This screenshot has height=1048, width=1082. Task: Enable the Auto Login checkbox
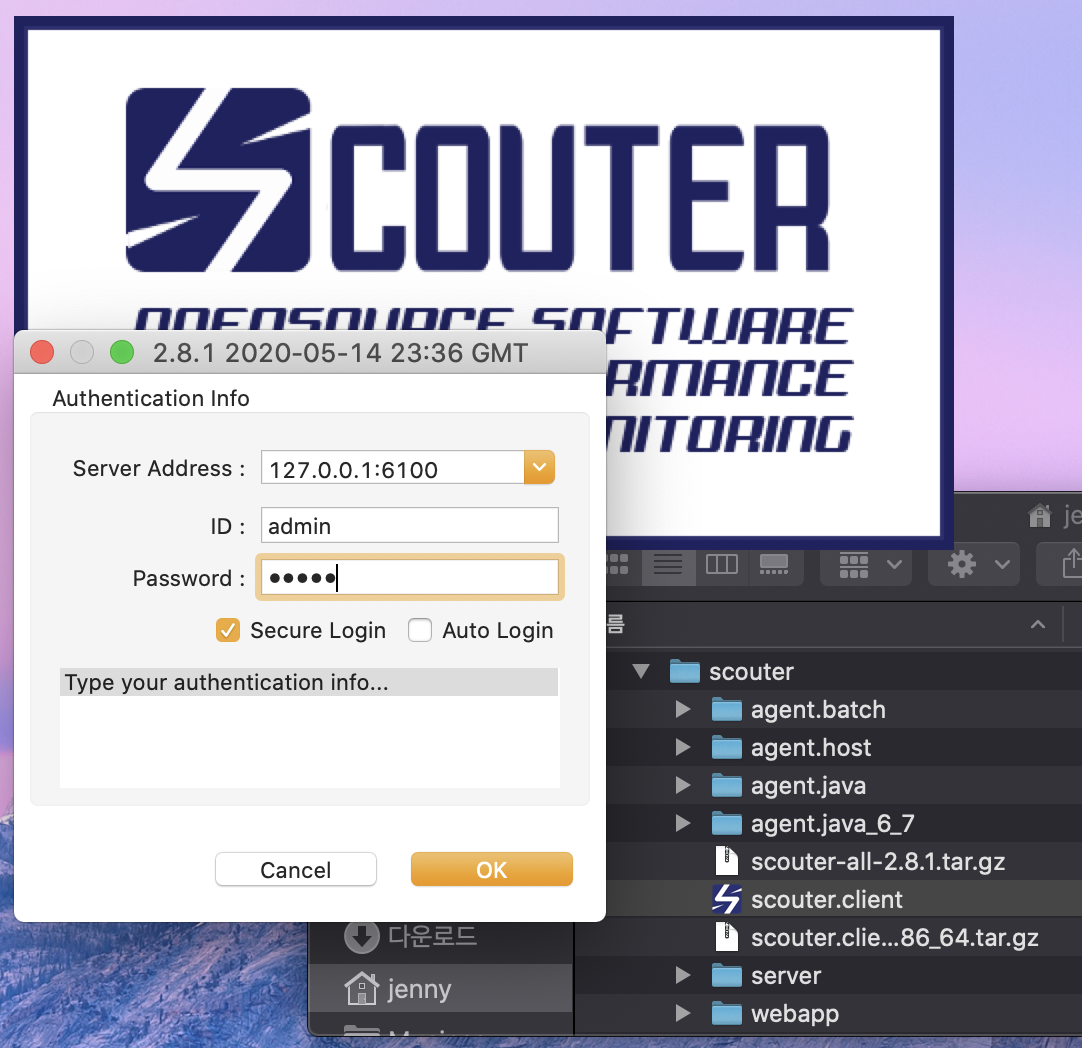click(x=420, y=630)
